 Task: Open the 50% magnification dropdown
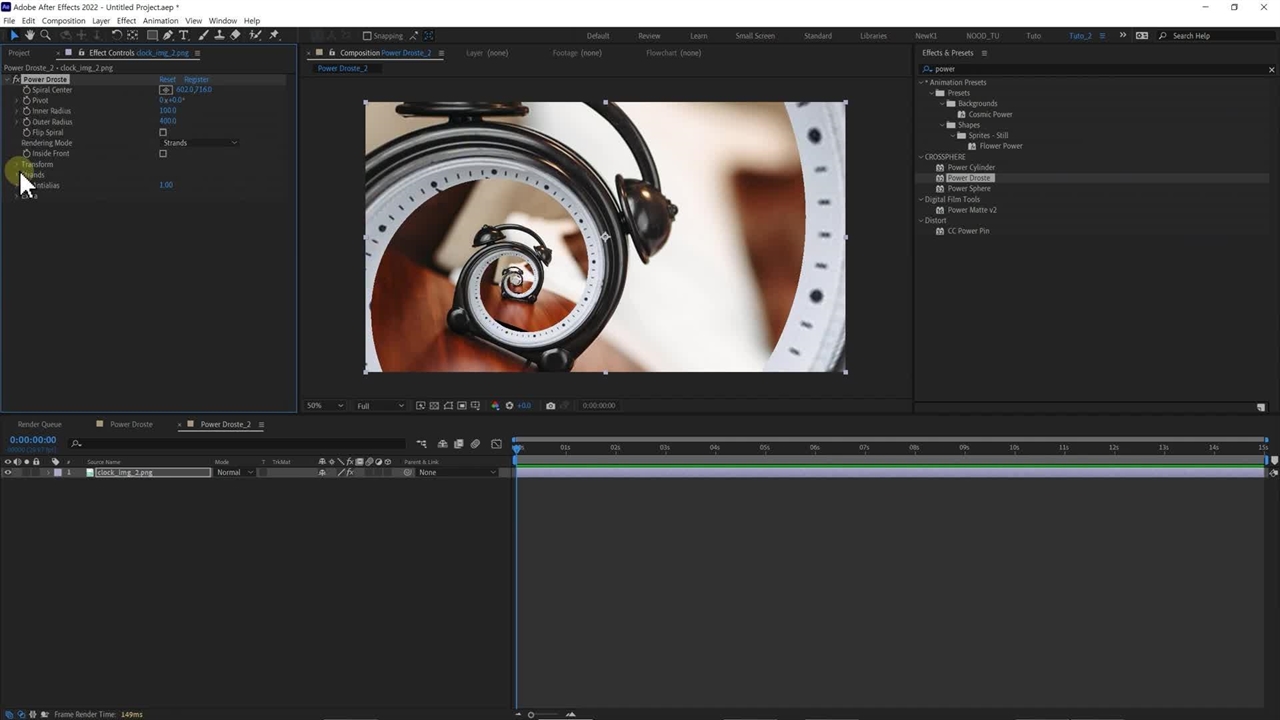pyautogui.click(x=324, y=406)
